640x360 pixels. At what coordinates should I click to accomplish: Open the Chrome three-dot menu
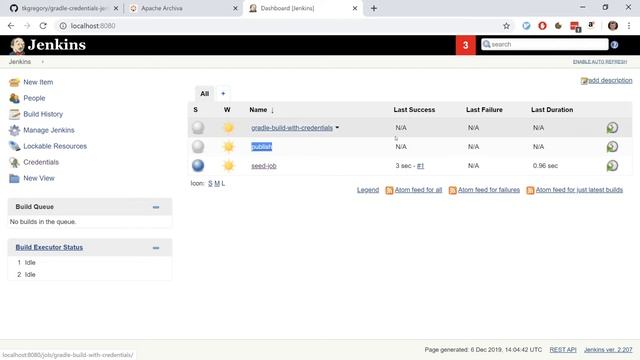tap(629, 26)
